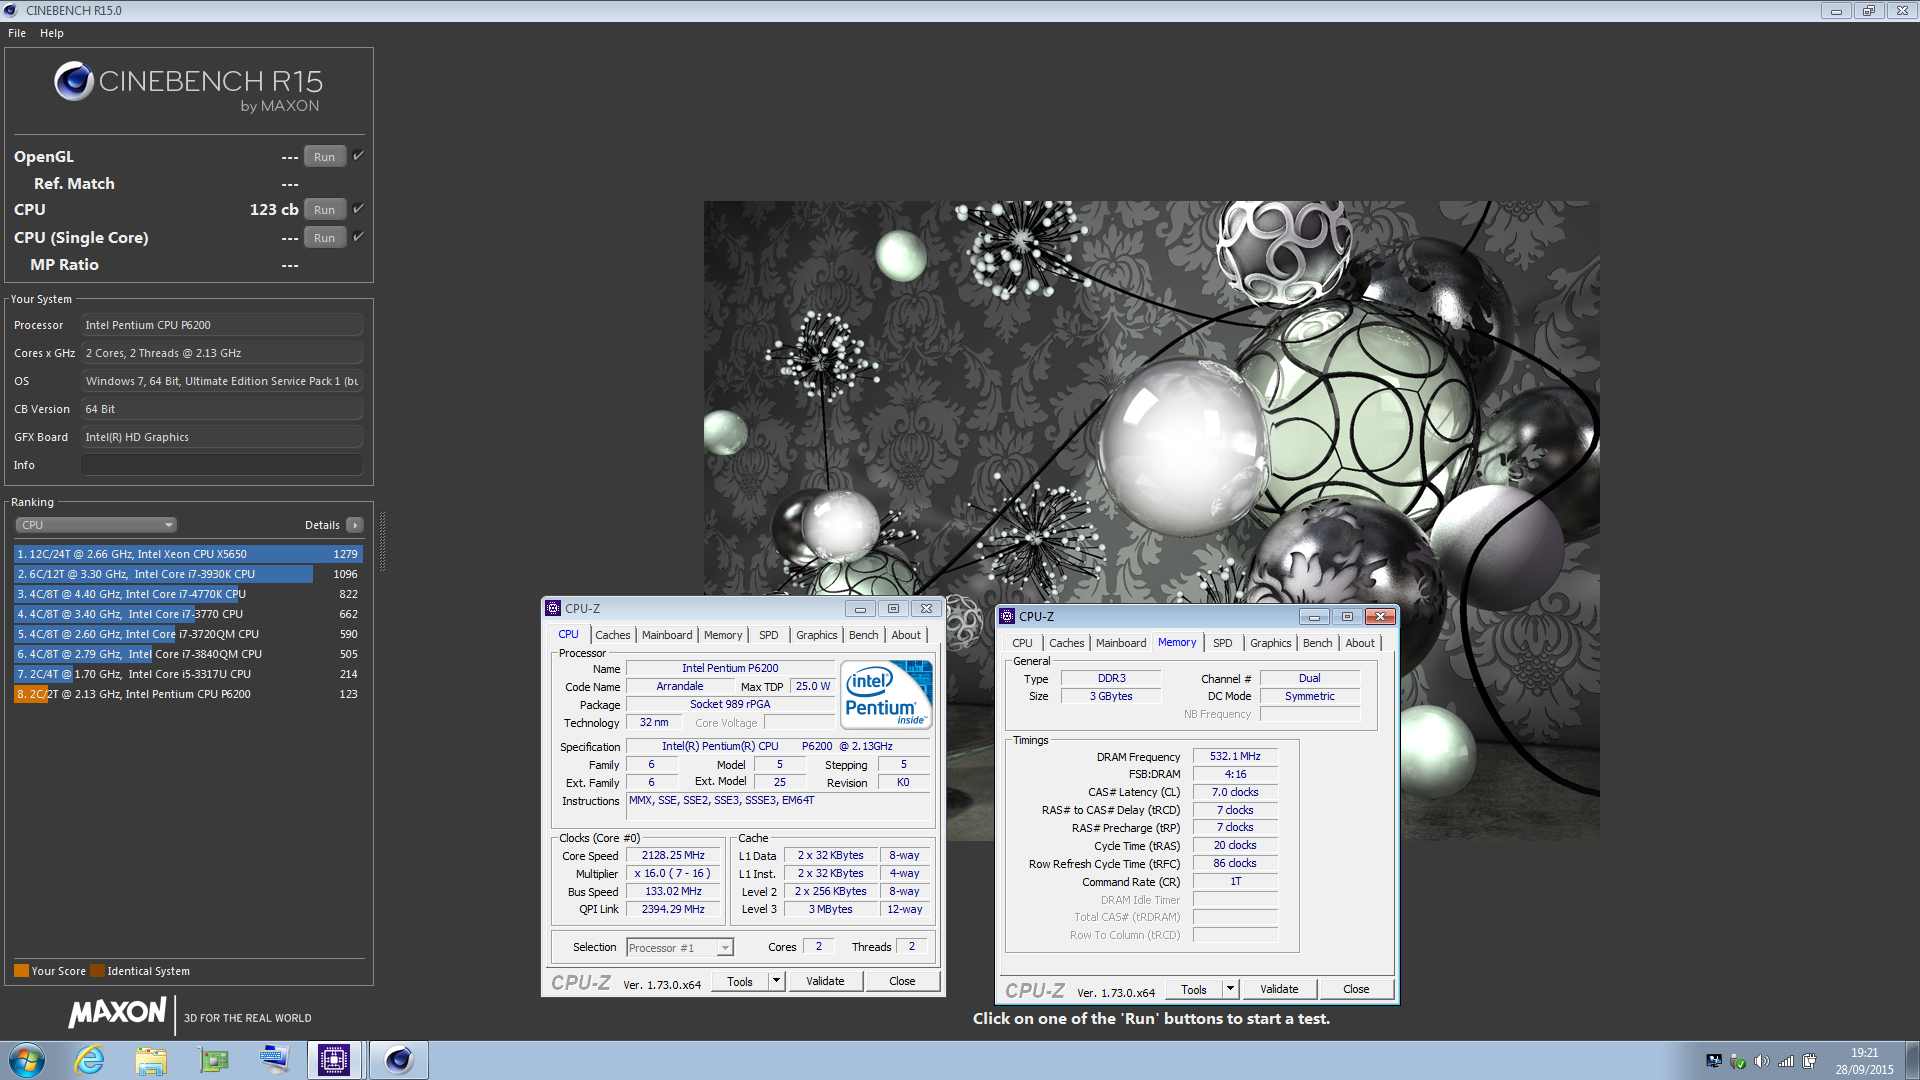Viewport: 1920px width, 1080px height.
Task: Click the Details label in Ranking
Action: click(x=322, y=525)
